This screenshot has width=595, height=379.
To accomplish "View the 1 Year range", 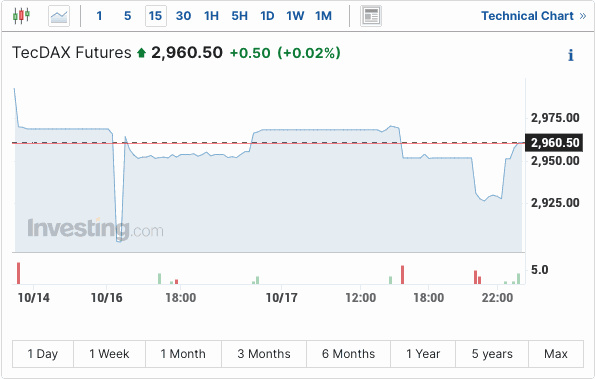I will (423, 354).
